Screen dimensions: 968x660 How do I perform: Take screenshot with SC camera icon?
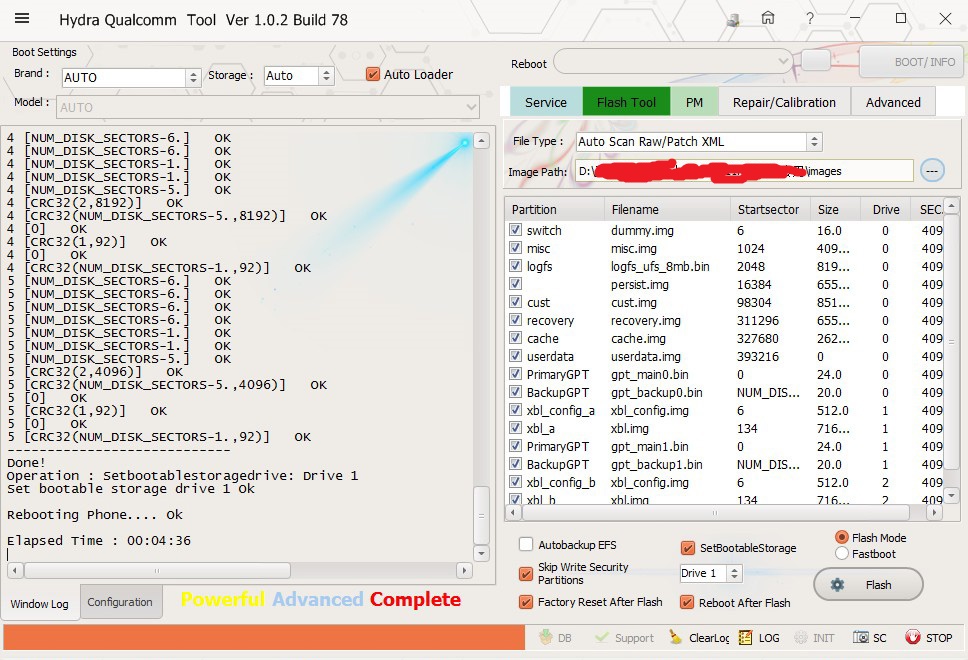click(x=861, y=637)
